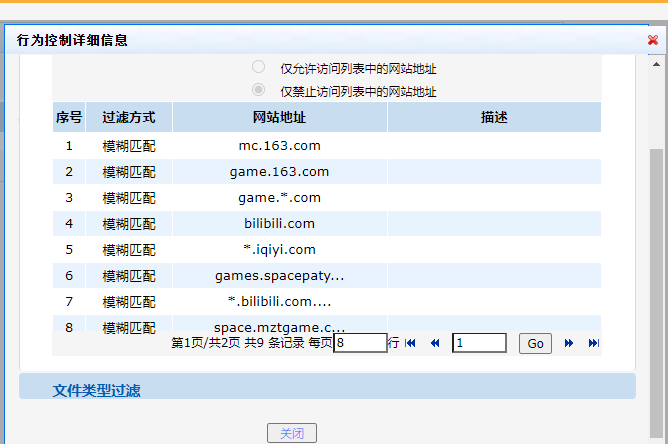Click the 过滤方式 column header
This screenshot has width=668, height=444.
tap(129, 117)
